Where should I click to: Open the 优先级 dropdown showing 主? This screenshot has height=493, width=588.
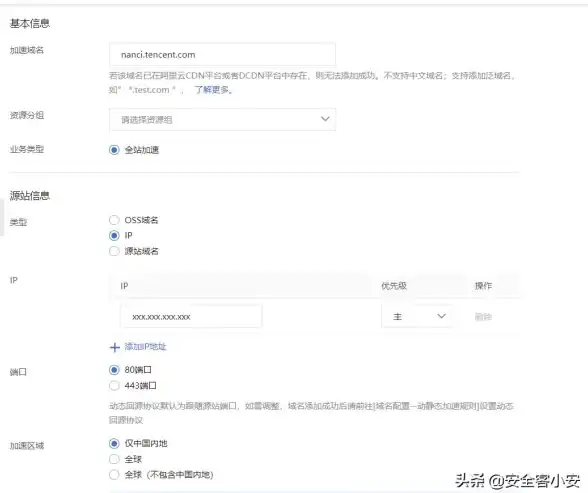click(x=417, y=316)
